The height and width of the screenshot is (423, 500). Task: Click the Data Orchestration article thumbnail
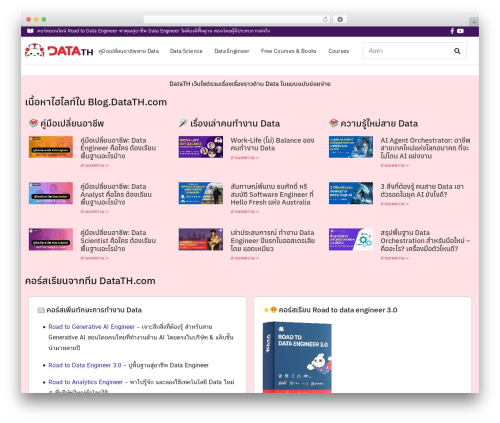[351, 239]
